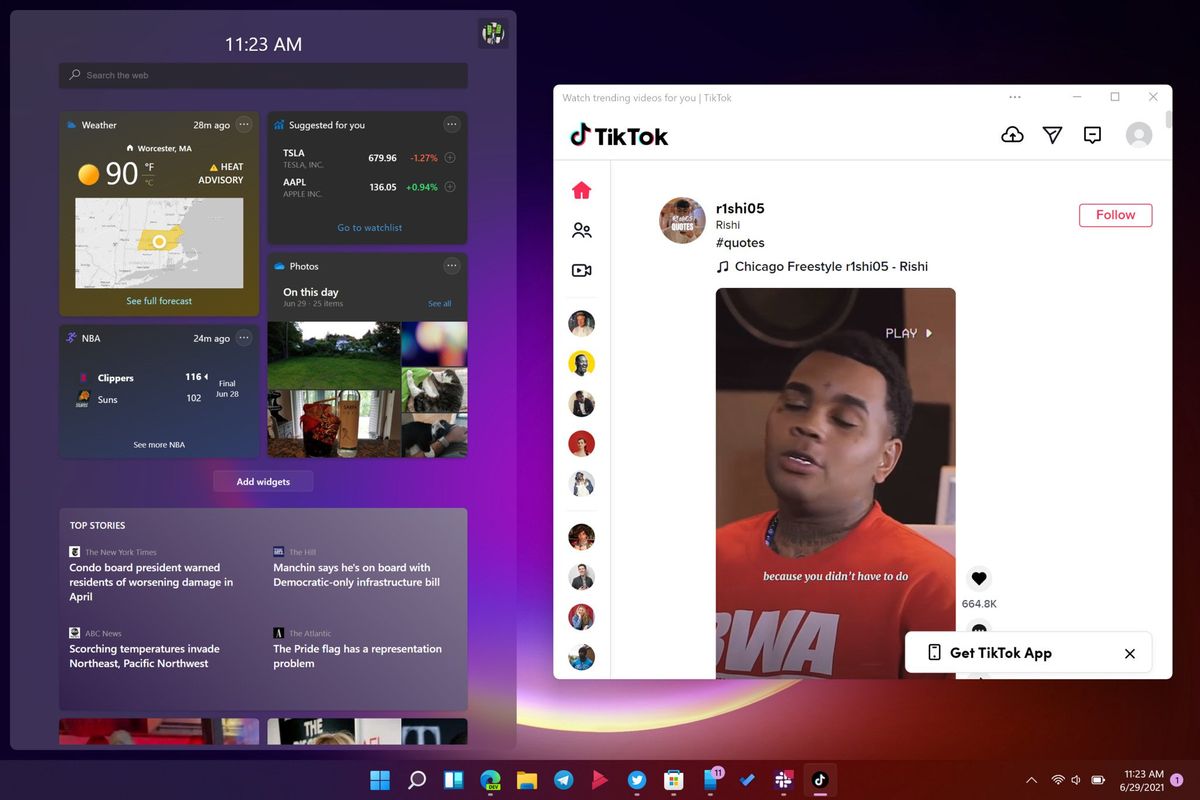Click the Add widgets button
This screenshot has width=1200, height=800.
(x=262, y=481)
